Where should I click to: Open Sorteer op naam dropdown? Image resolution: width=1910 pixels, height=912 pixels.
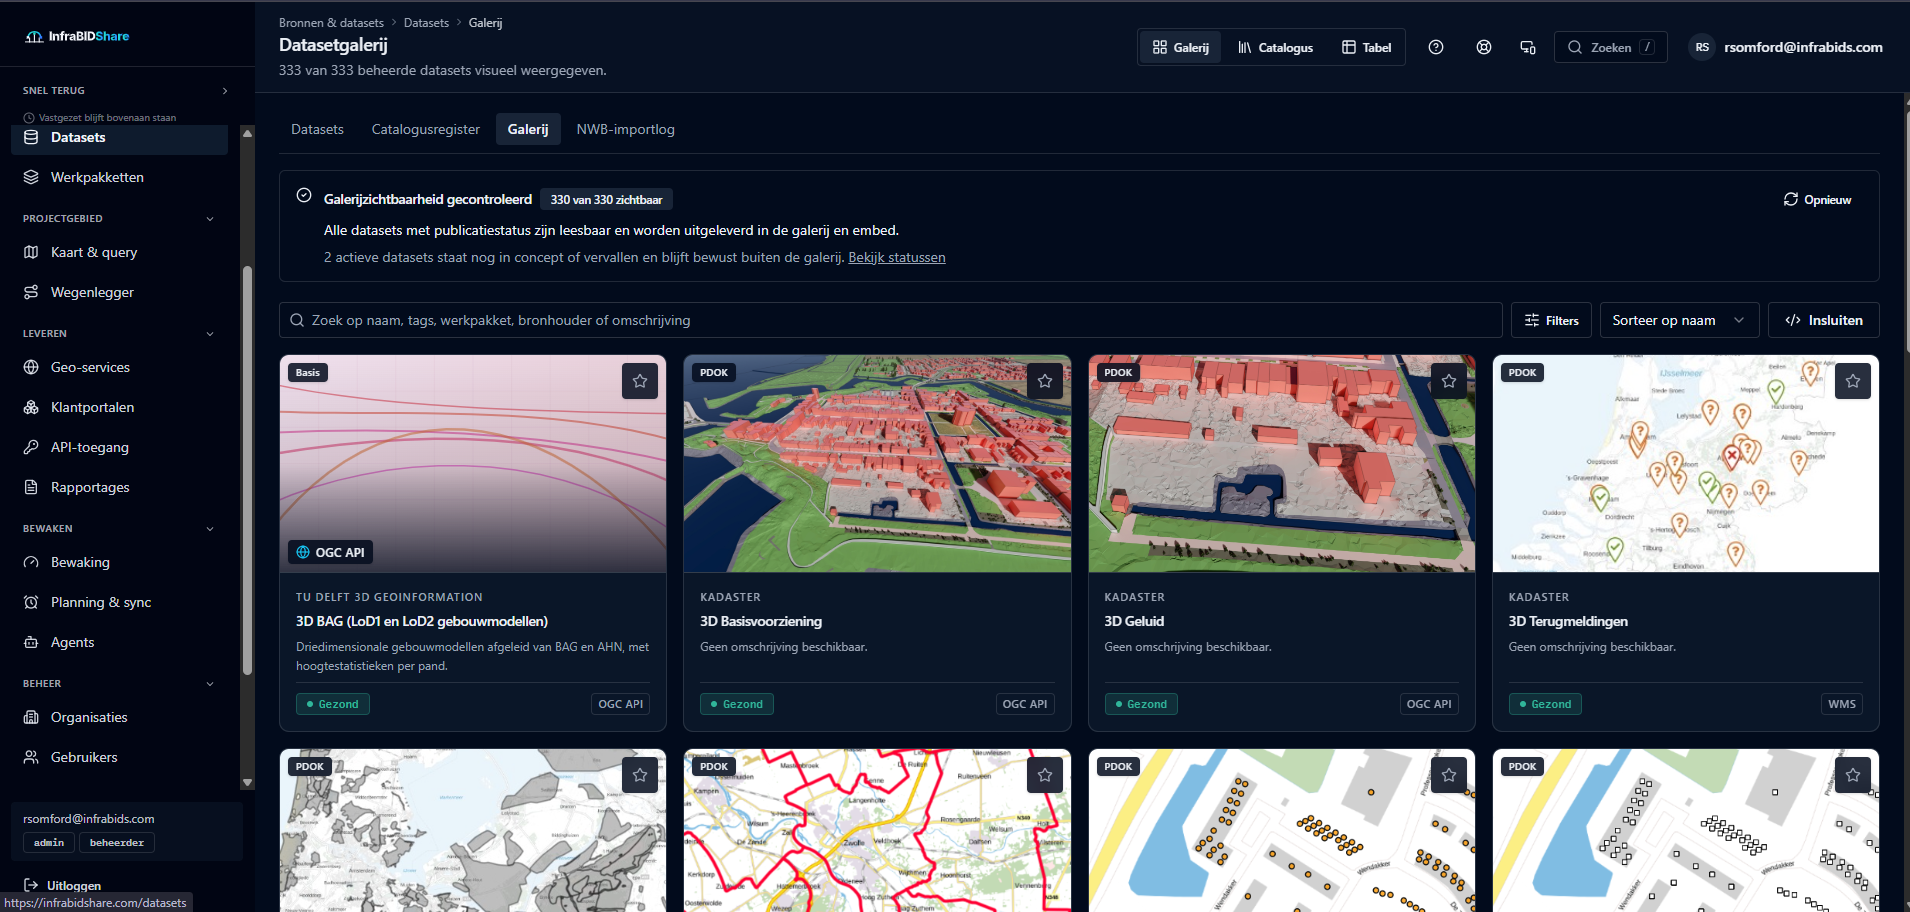[1679, 320]
